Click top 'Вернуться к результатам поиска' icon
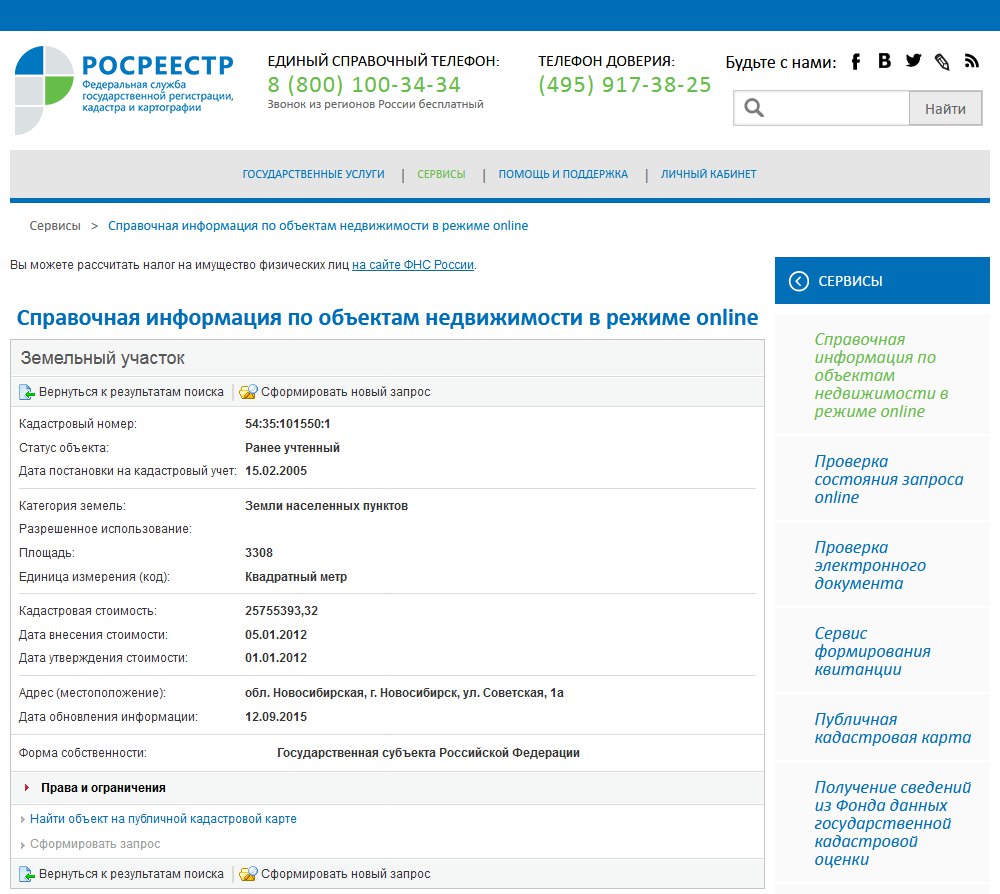Screen dimensions: 1000x894 27,392
